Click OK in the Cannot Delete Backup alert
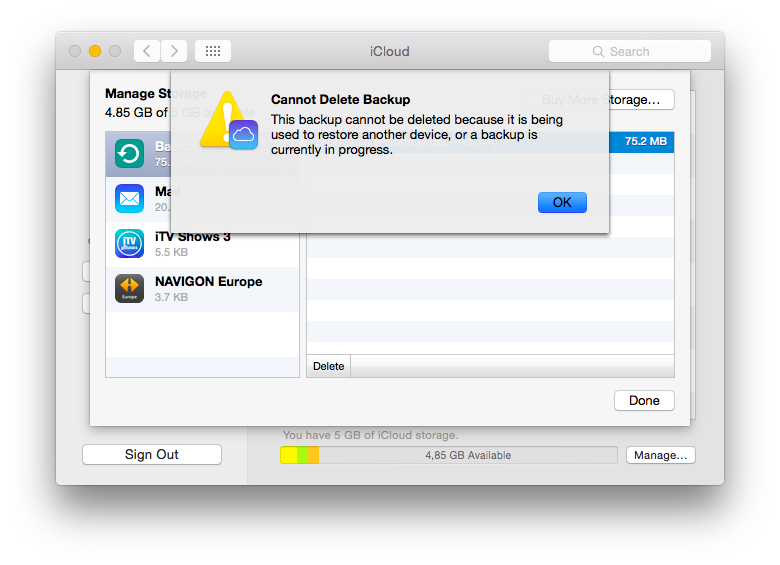The width and height of the screenshot is (780, 565). pos(562,202)
